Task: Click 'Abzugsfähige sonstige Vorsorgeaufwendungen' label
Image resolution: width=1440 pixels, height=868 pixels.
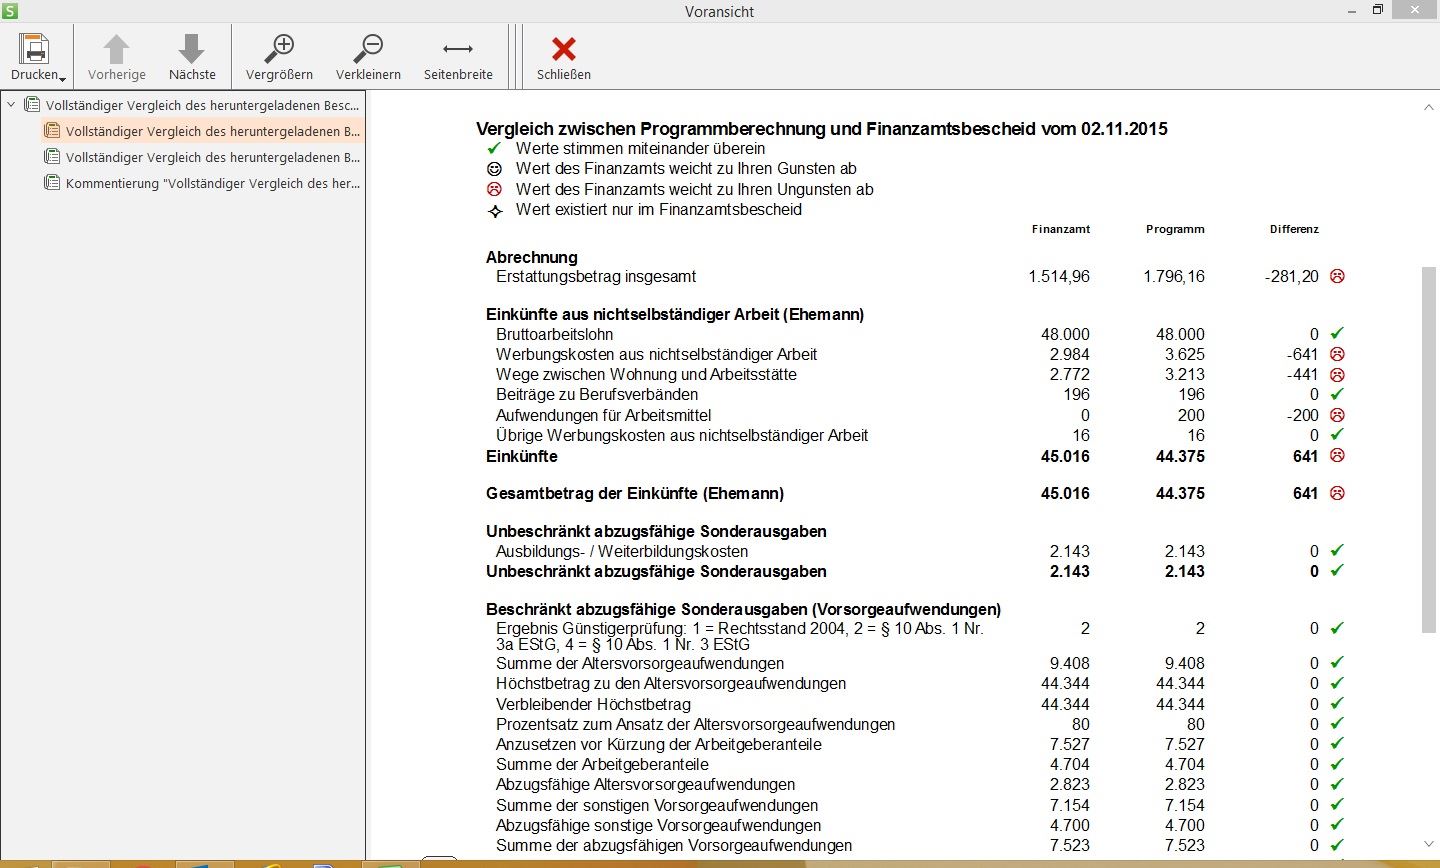Action: pyautogui.click(x=658, y=825)
